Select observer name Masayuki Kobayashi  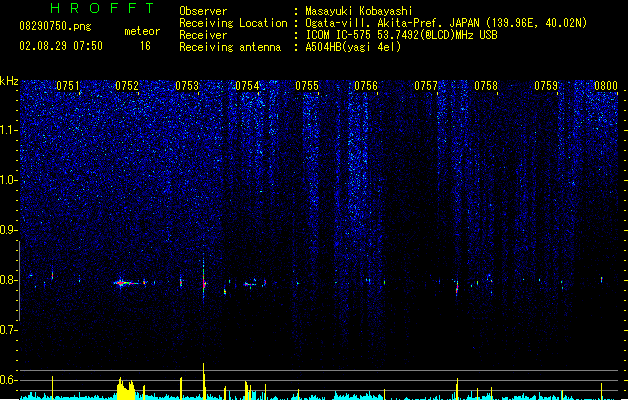tap(359, 11)
